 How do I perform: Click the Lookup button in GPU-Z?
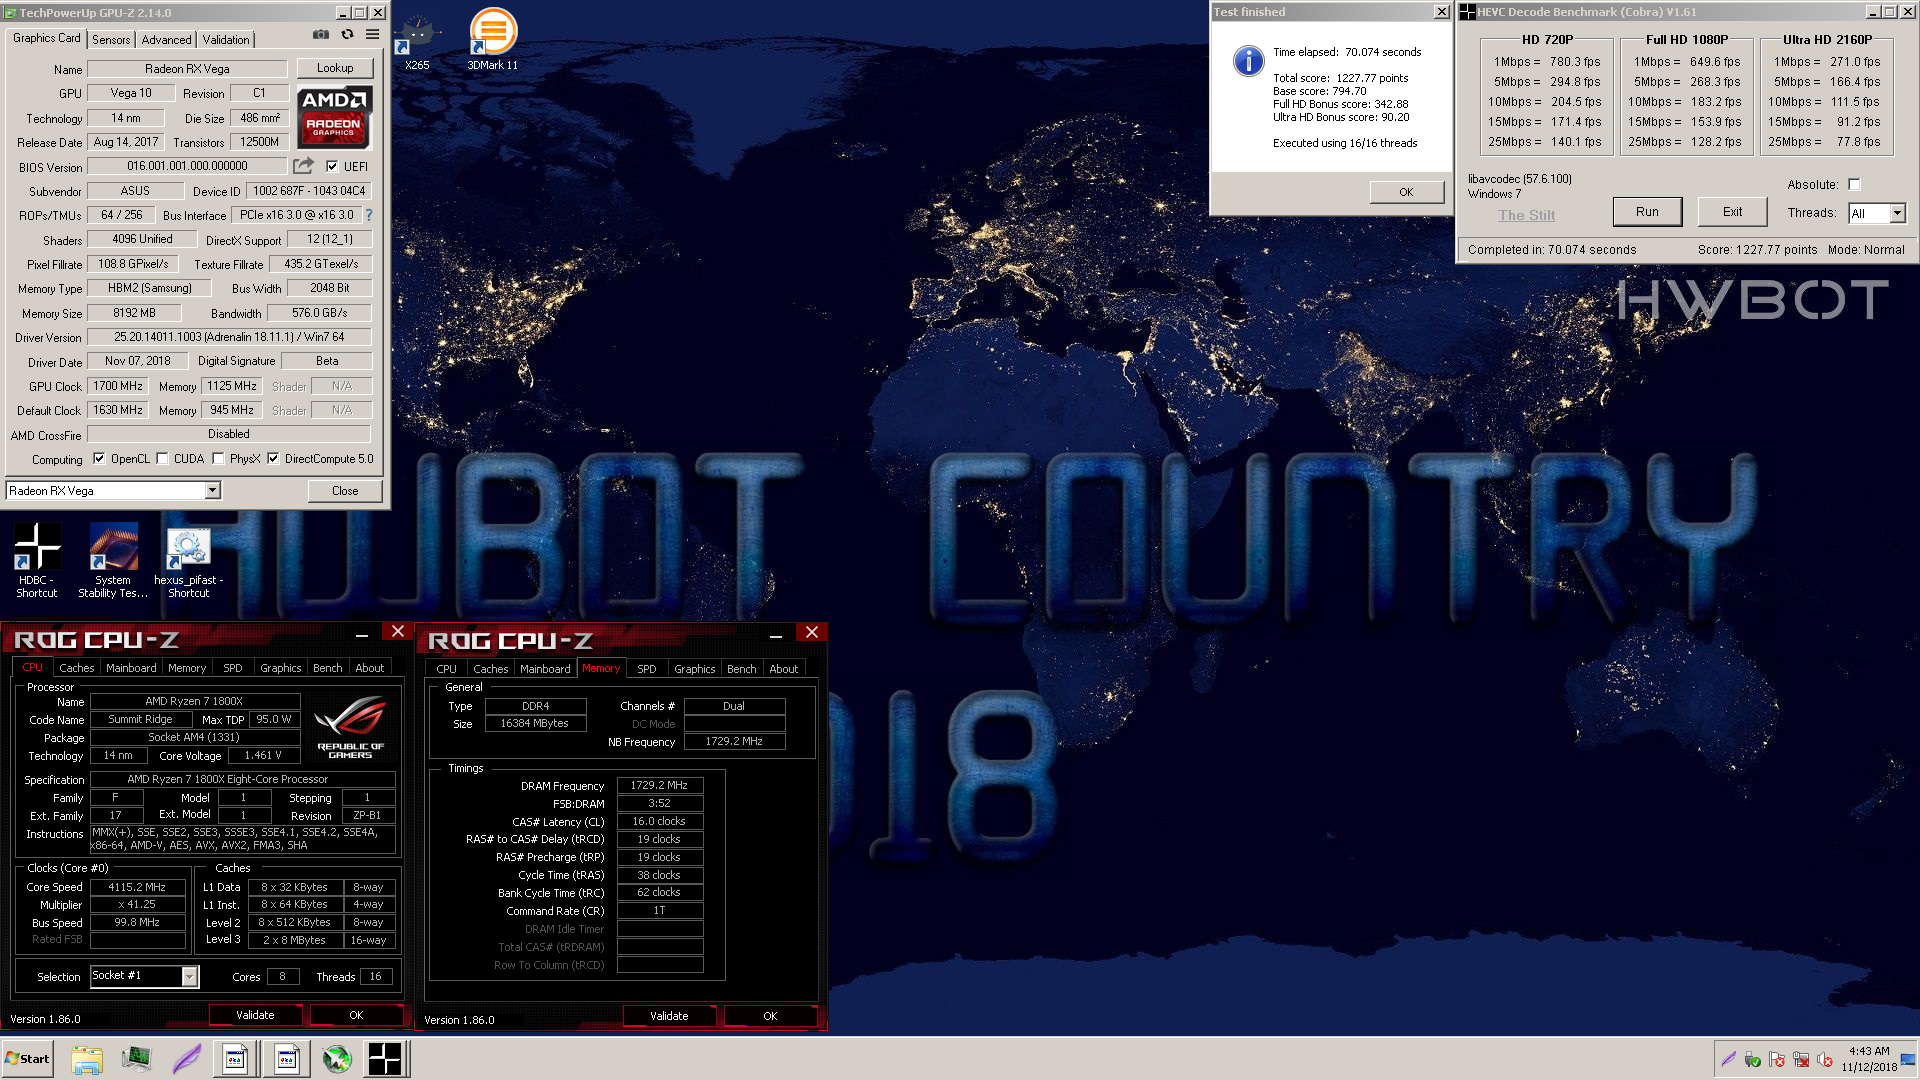(335, 68)
